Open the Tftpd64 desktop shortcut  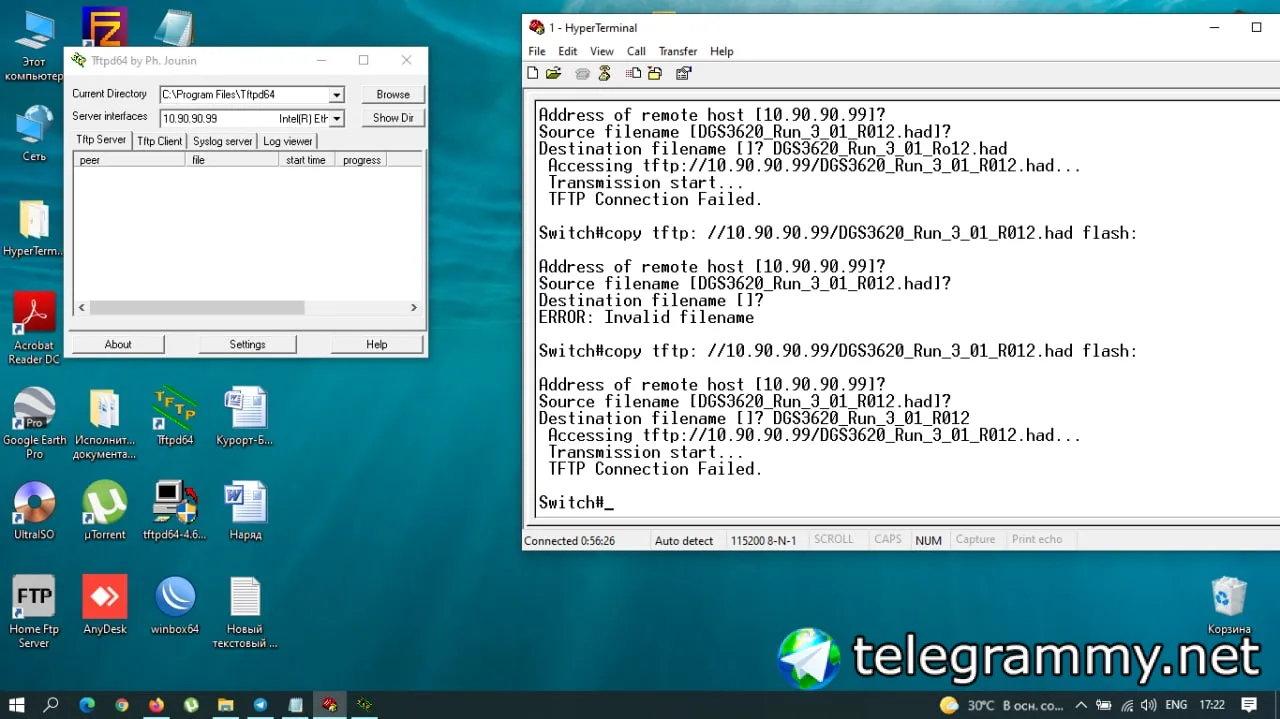[x=175, y=416]
